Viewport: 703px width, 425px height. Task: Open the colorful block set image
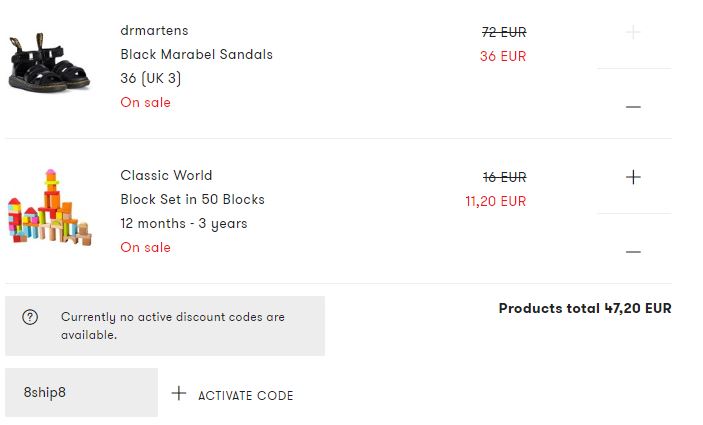49,207
